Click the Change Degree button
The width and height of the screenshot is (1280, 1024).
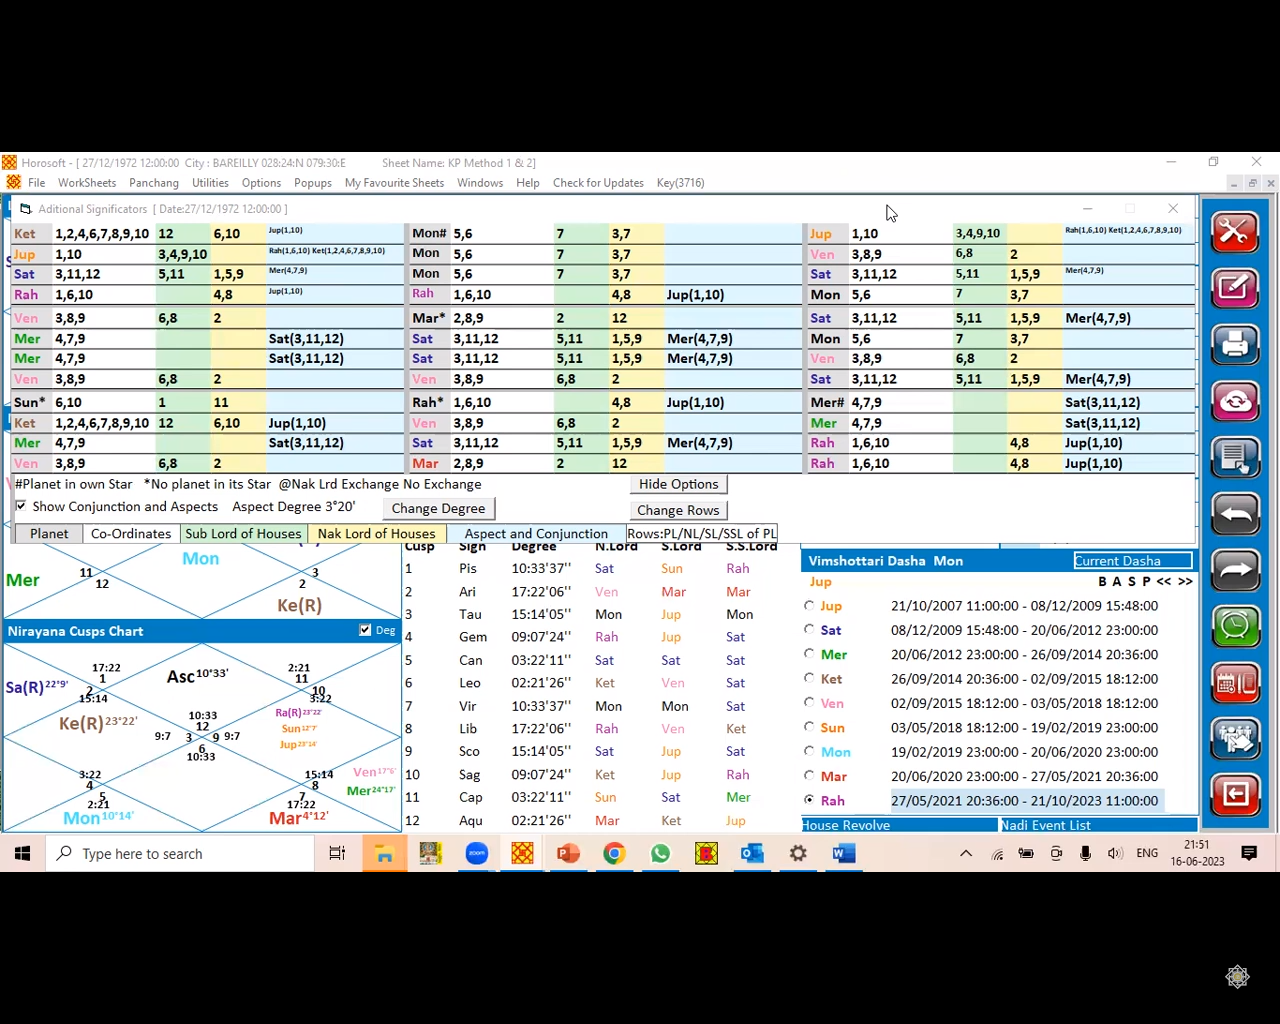coord(438,509)
